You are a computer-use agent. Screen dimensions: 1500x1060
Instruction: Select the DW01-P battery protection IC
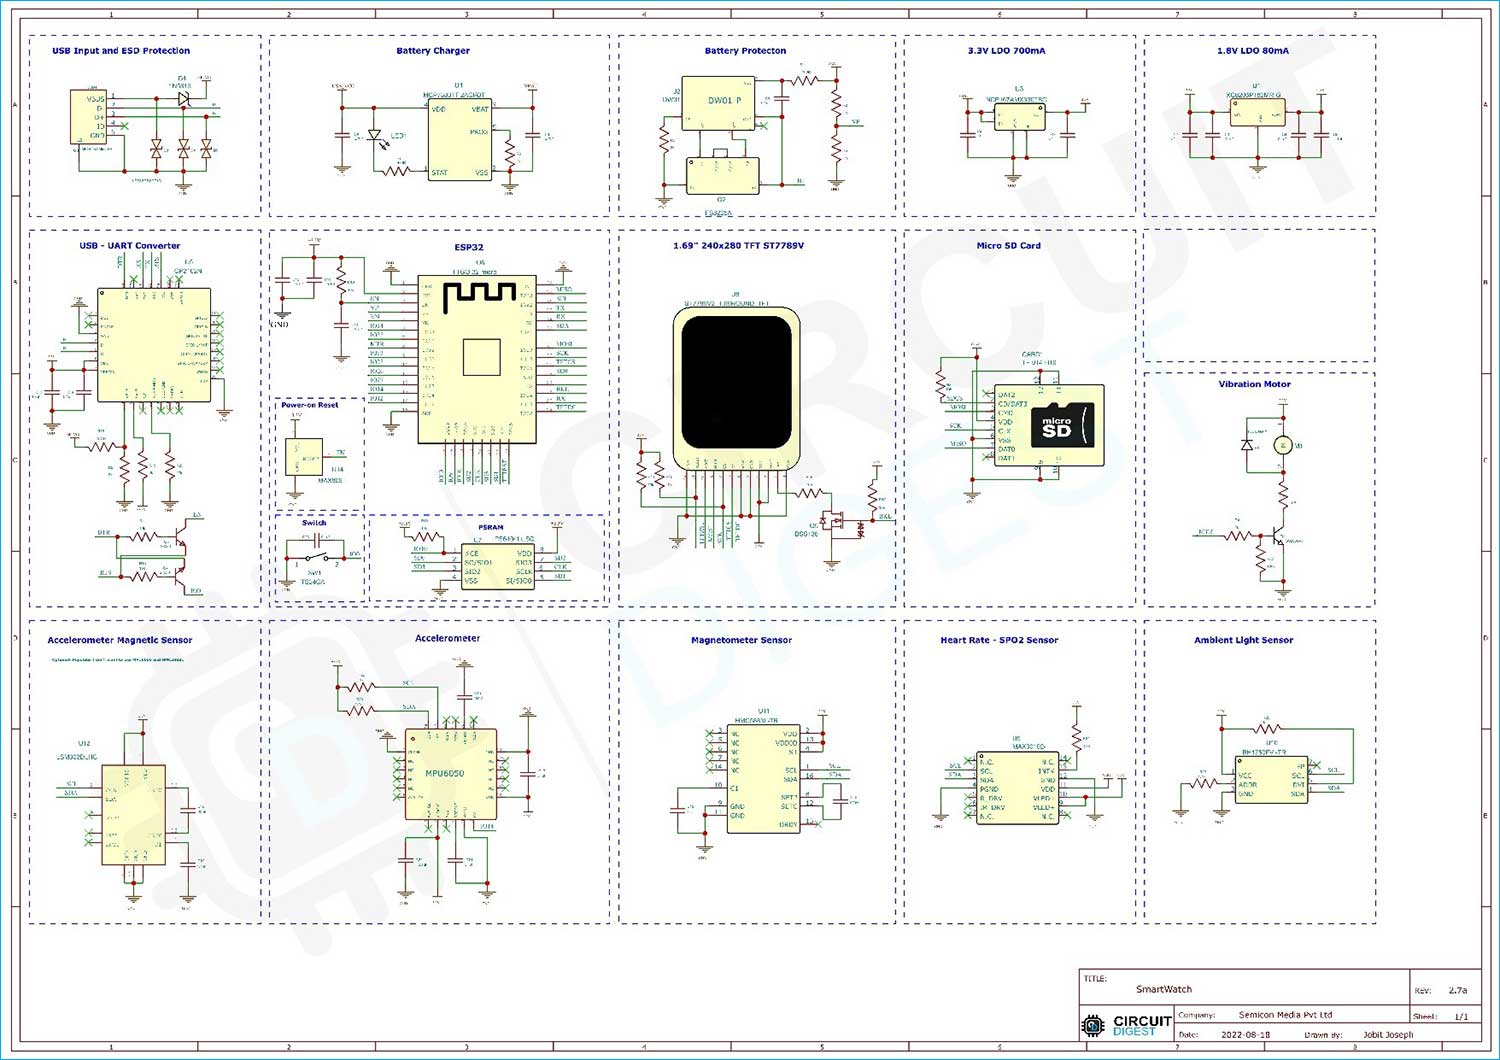pyautogui.click(x=720, y=100)
